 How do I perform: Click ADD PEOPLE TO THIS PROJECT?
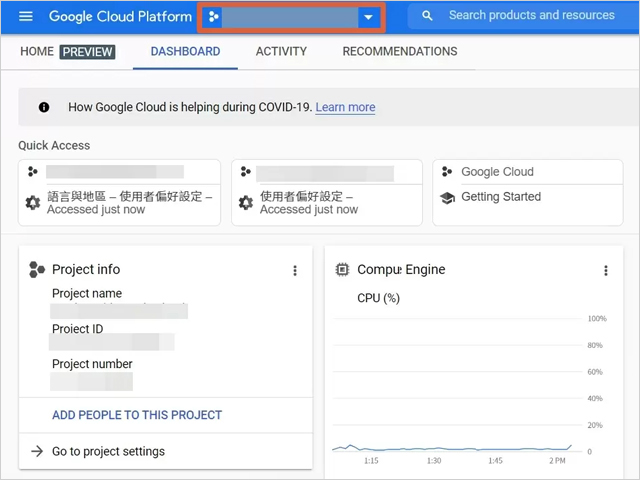tap(137, 415)
